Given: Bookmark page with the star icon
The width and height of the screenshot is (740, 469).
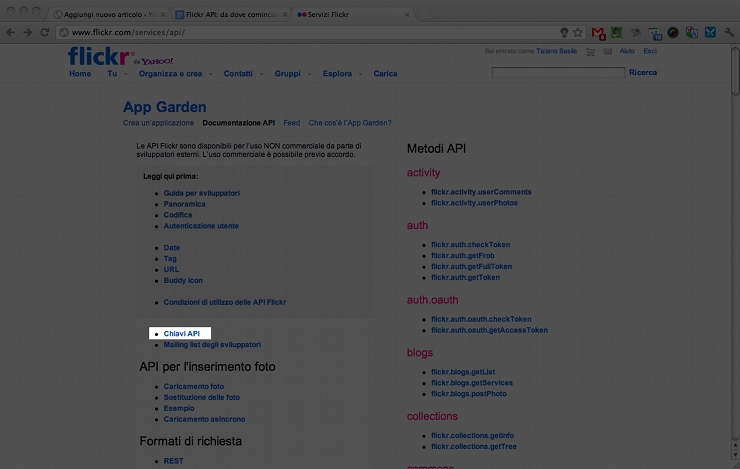Looking at the screenshot, I should pyautogui.click(x=578, y=32).
